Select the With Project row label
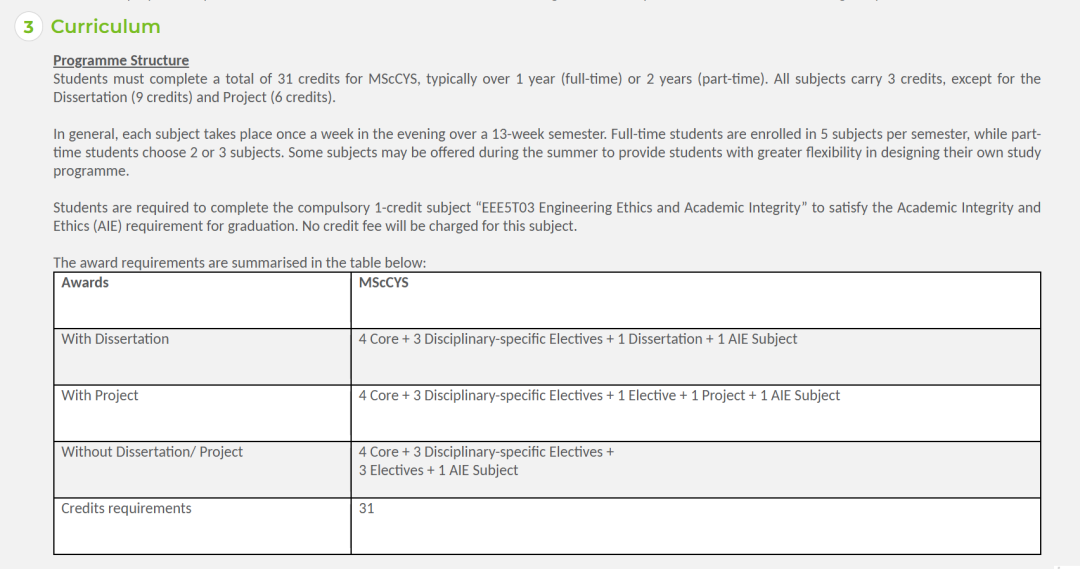 pyautogui.click(x=100, y=396)
